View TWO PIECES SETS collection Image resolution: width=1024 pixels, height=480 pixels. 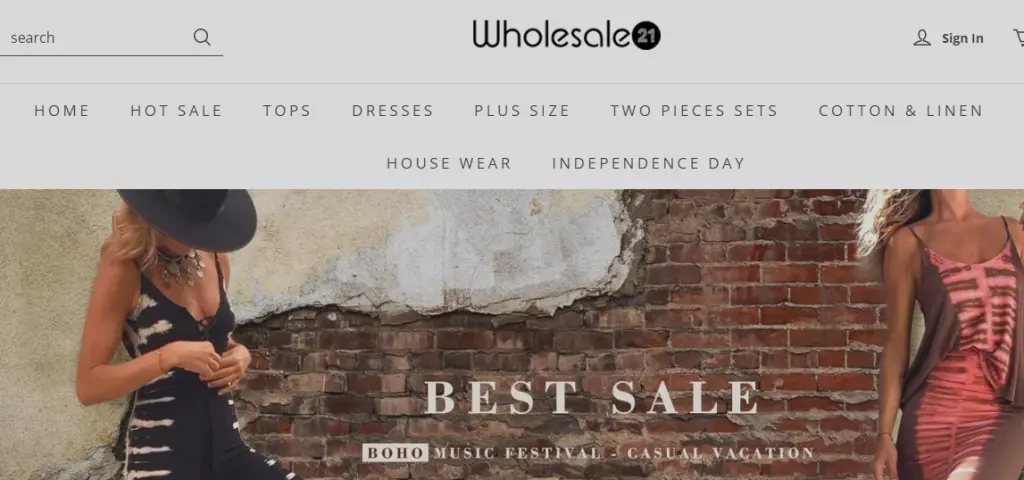[694, 111]
